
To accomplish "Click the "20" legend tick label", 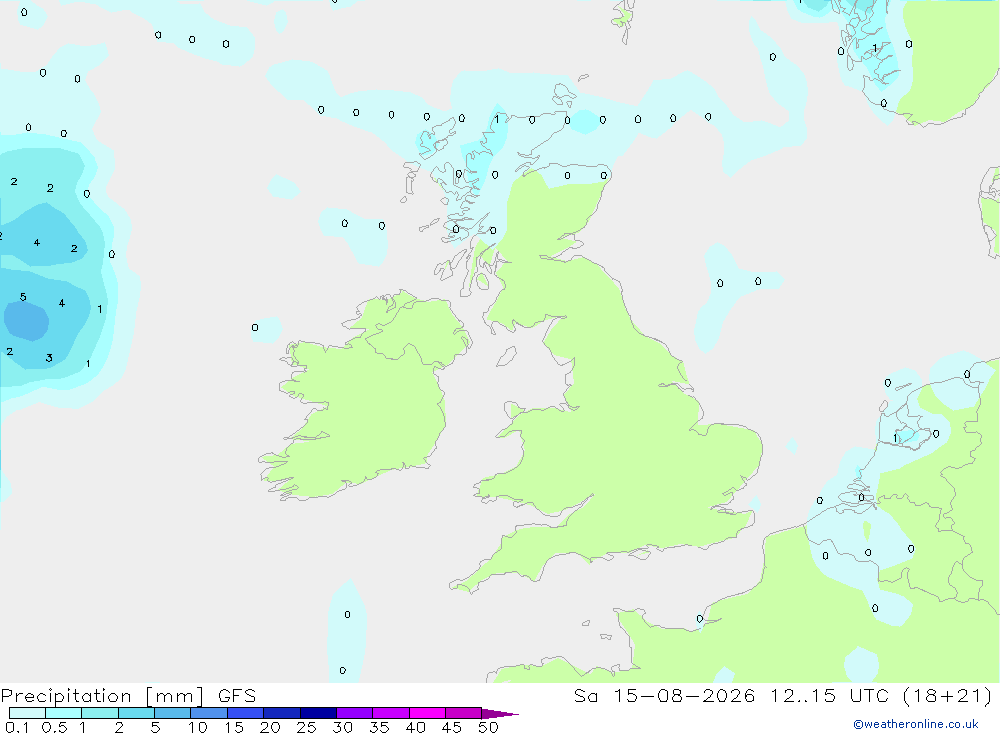I will [x=270, y=727].
